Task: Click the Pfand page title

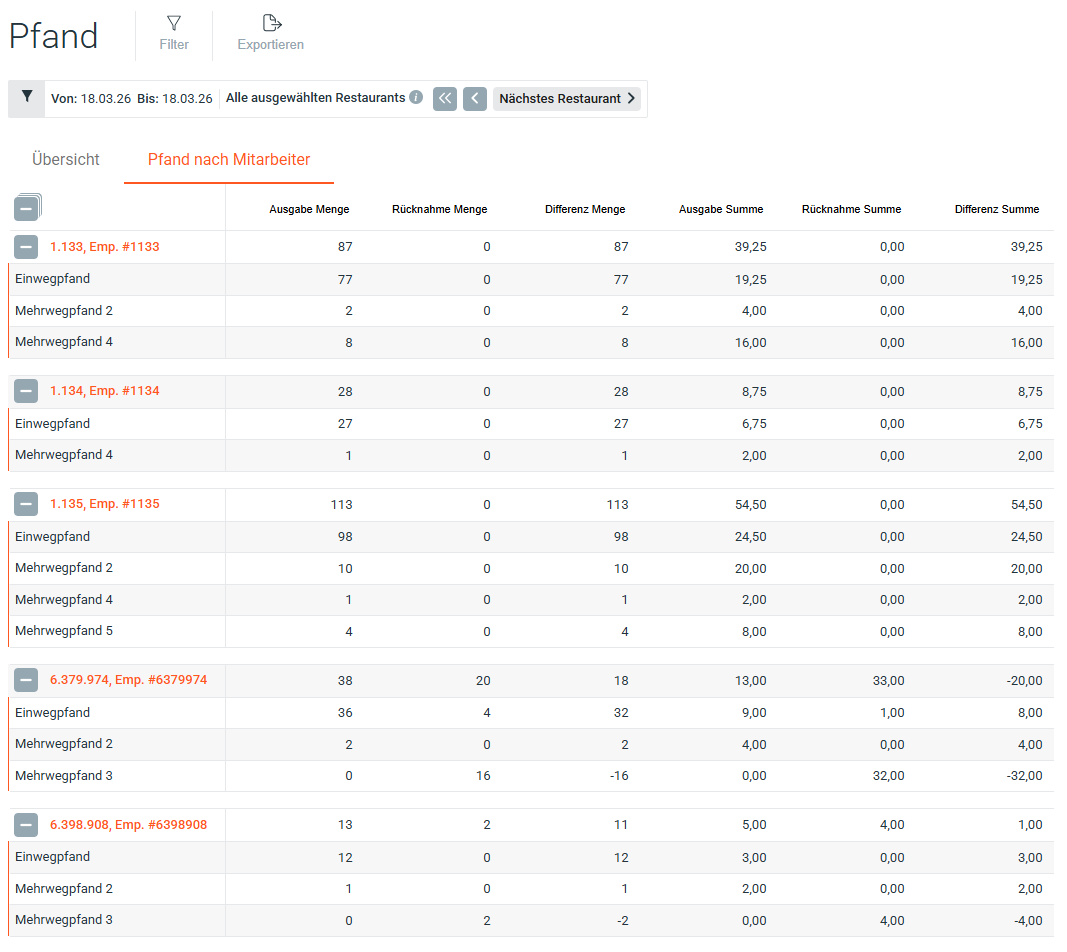Action: click(54, 36)
